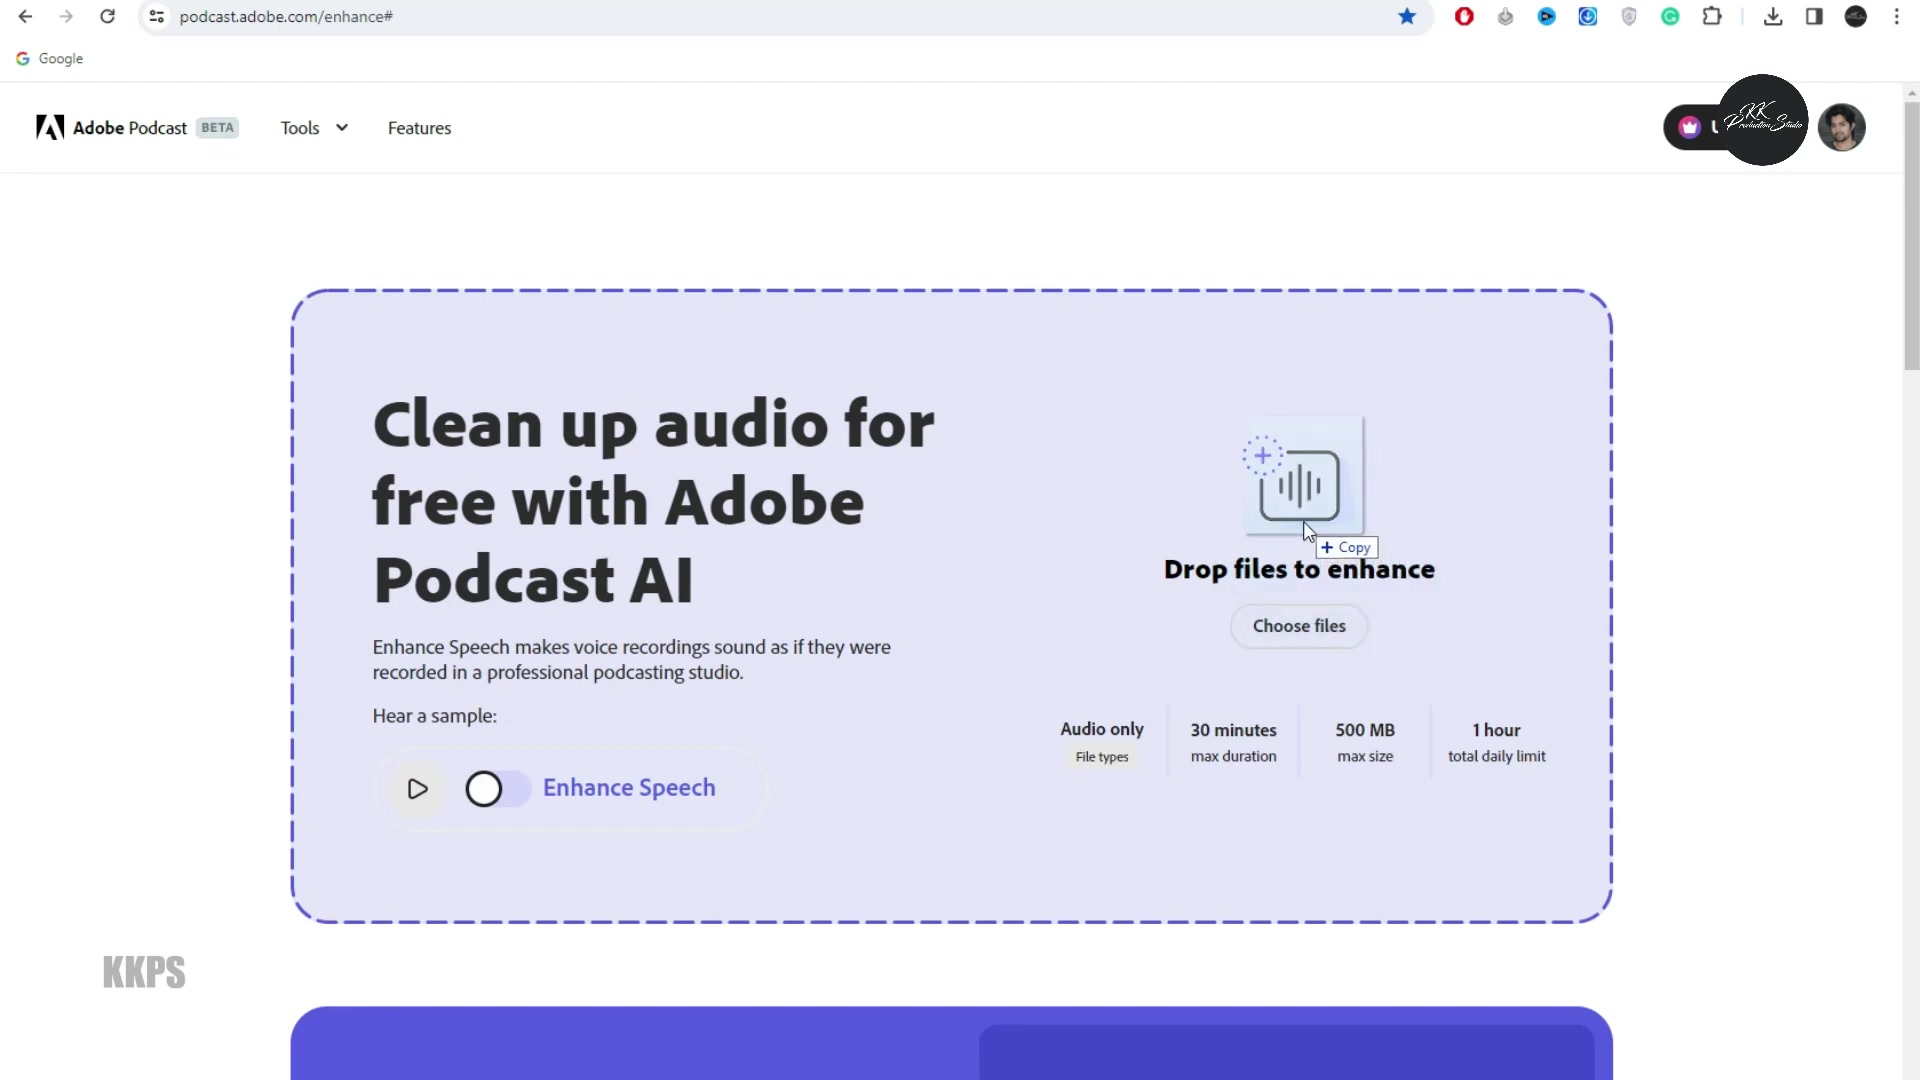The height and width of the screenshot is (1080, 1920).
Task: Reload the Adobe Podcast page
Action: [108, 16]
